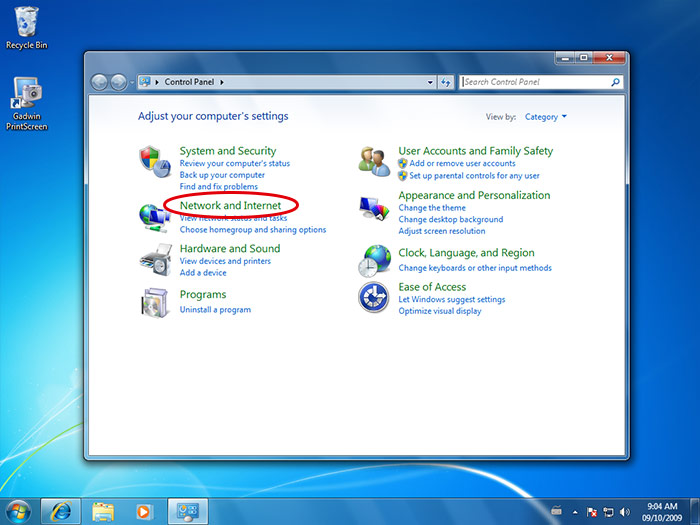This screenshot has height=525, width=700.
Task: Click the Appearance and Personalization monitor icon
Action: pyautogui.click(x=374, y=208)
